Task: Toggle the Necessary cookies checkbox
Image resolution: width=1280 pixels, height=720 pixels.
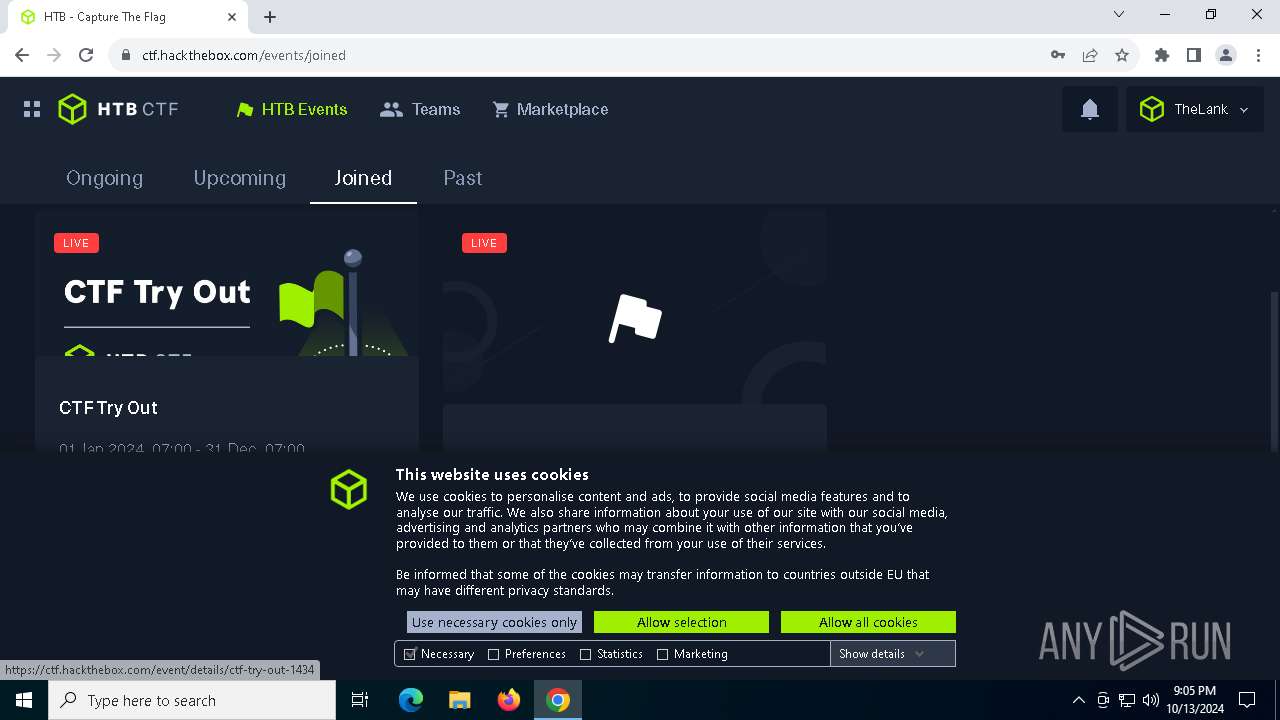Action: pos(410,654)
